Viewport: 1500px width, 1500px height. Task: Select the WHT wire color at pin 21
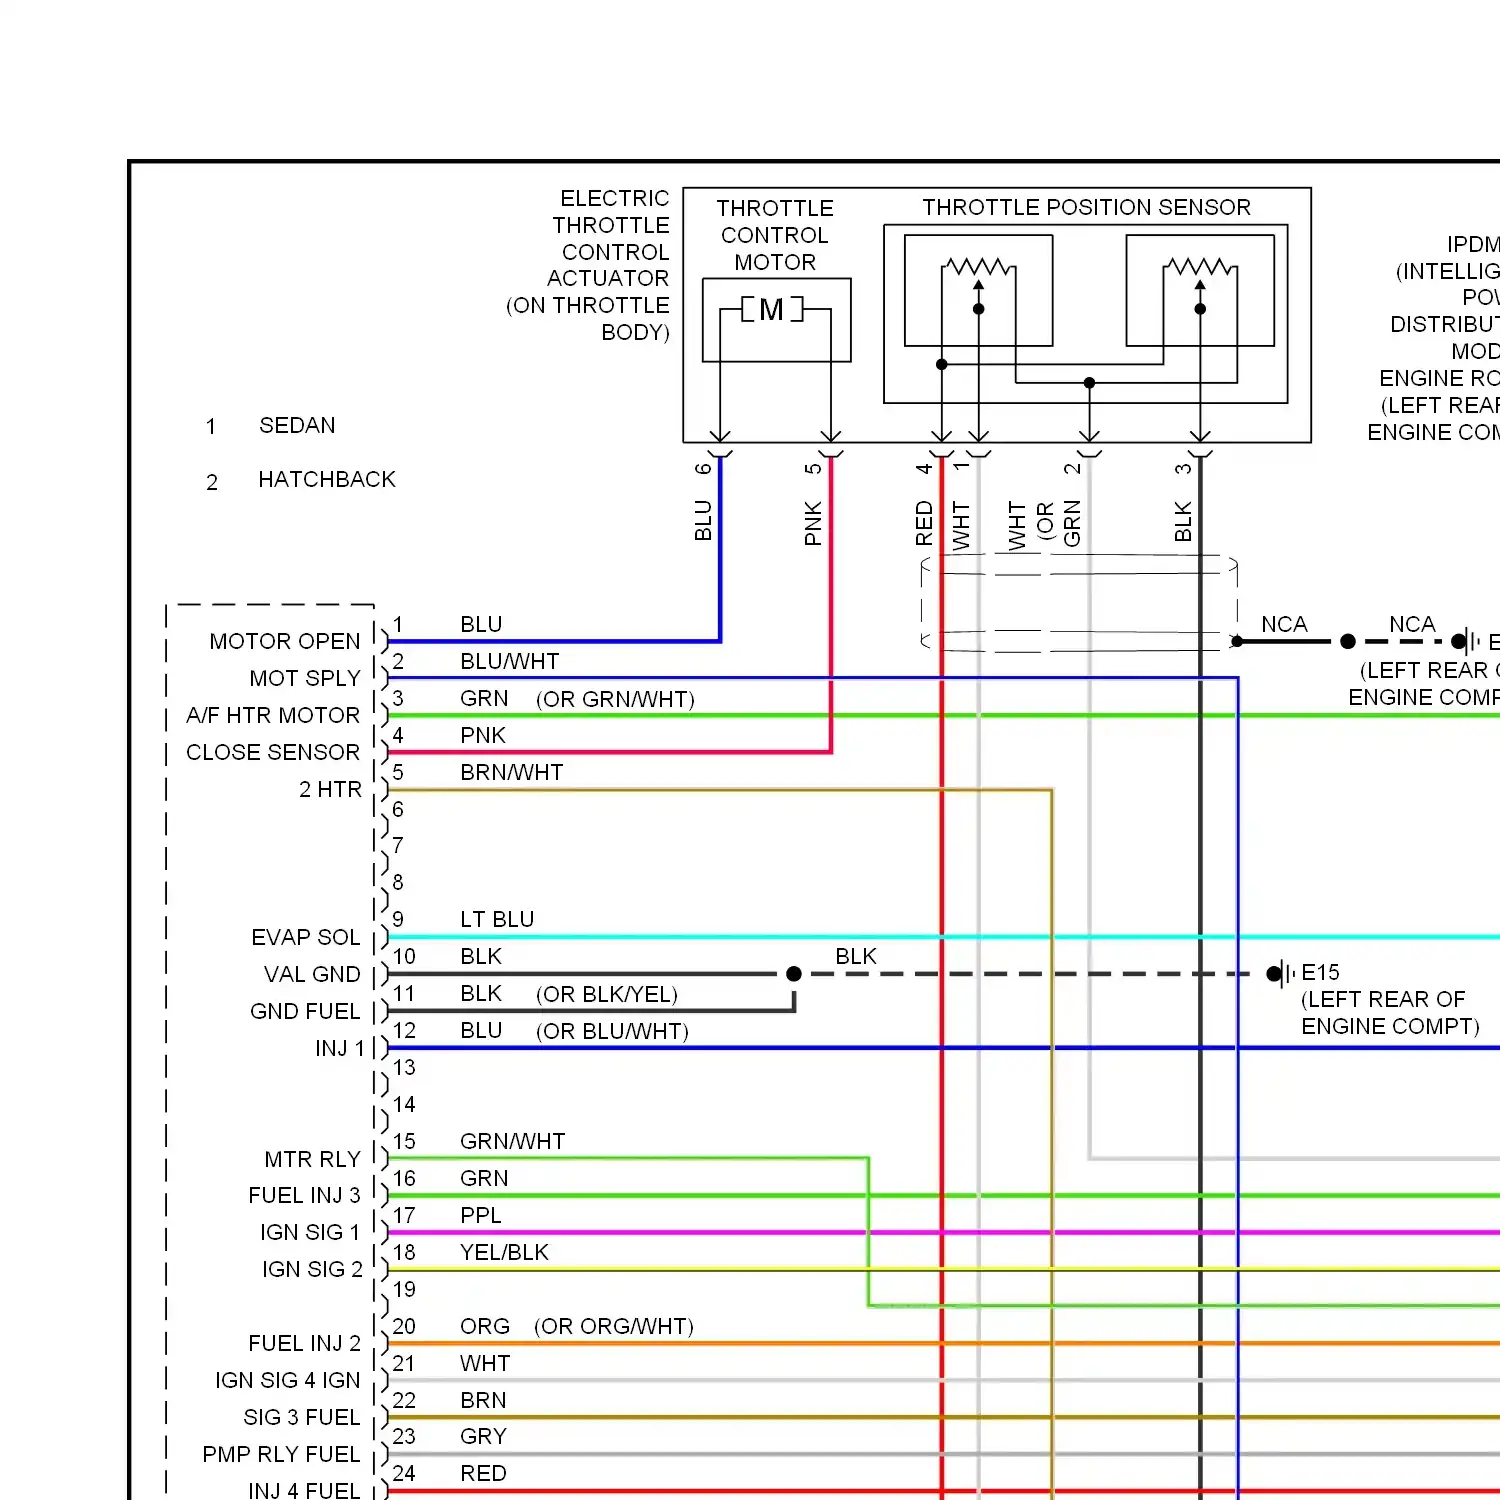tap(485, 1363)
